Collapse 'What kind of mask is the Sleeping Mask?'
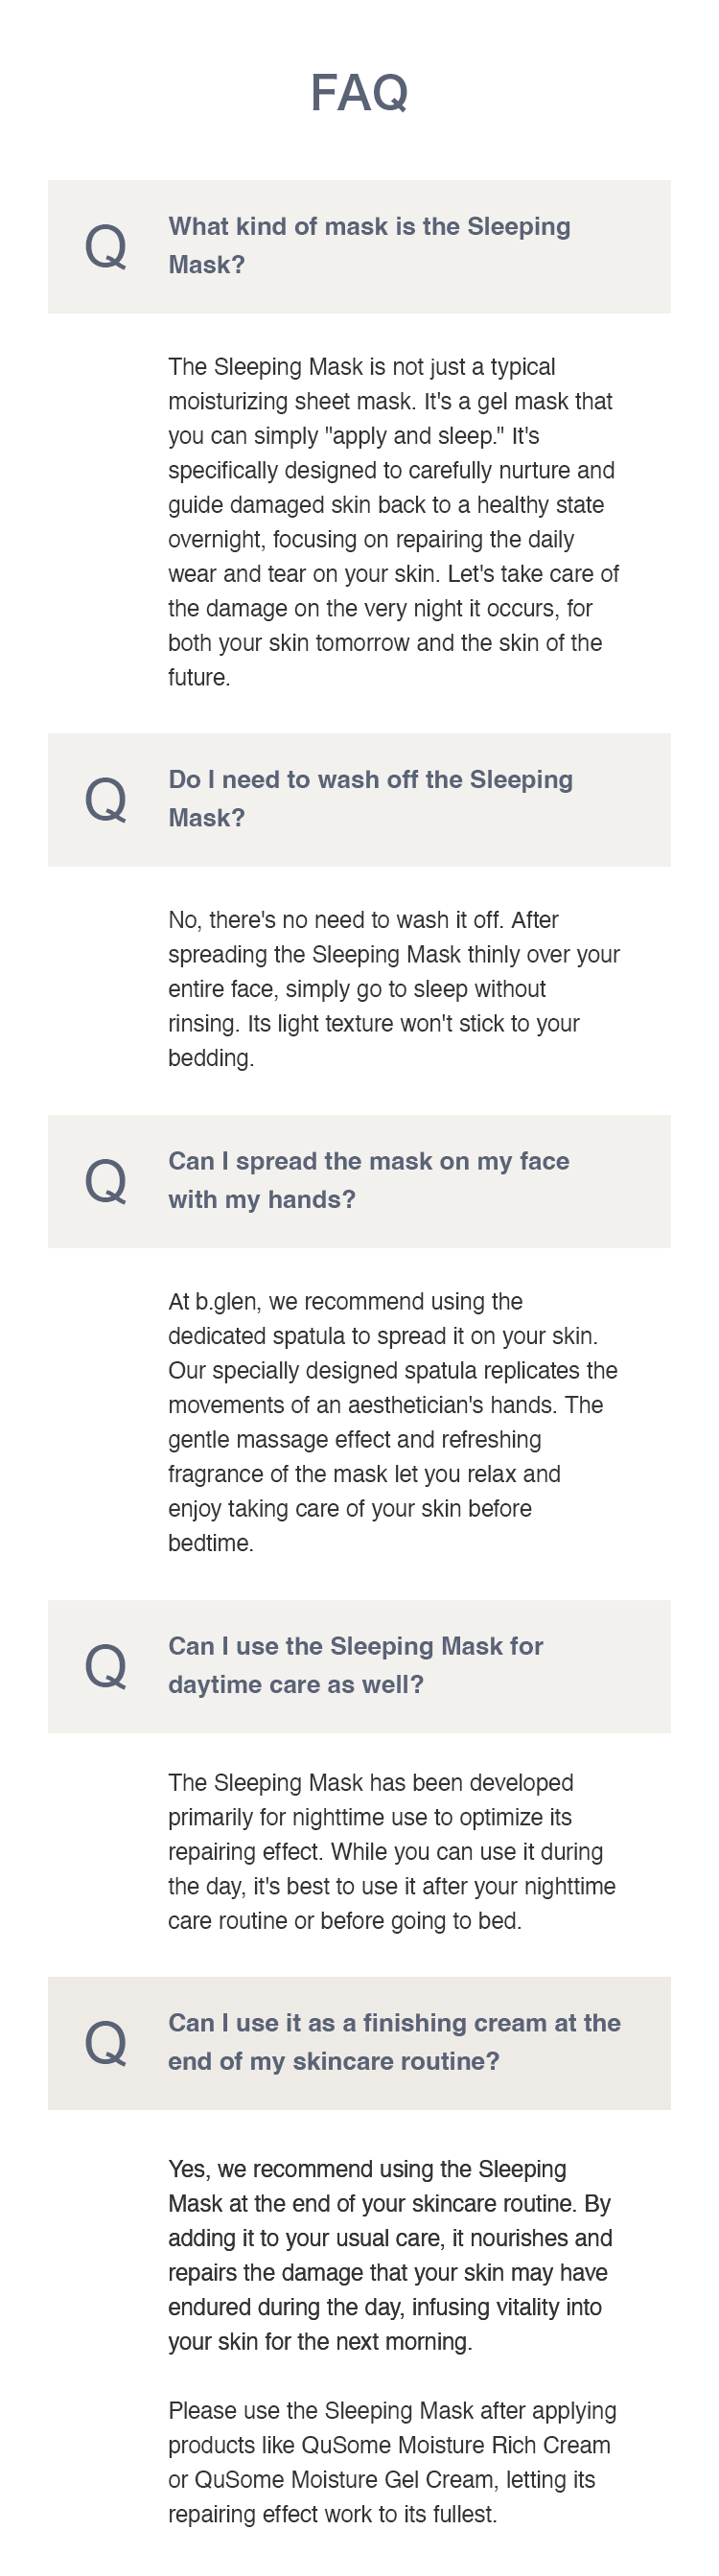 coord(359,246)
